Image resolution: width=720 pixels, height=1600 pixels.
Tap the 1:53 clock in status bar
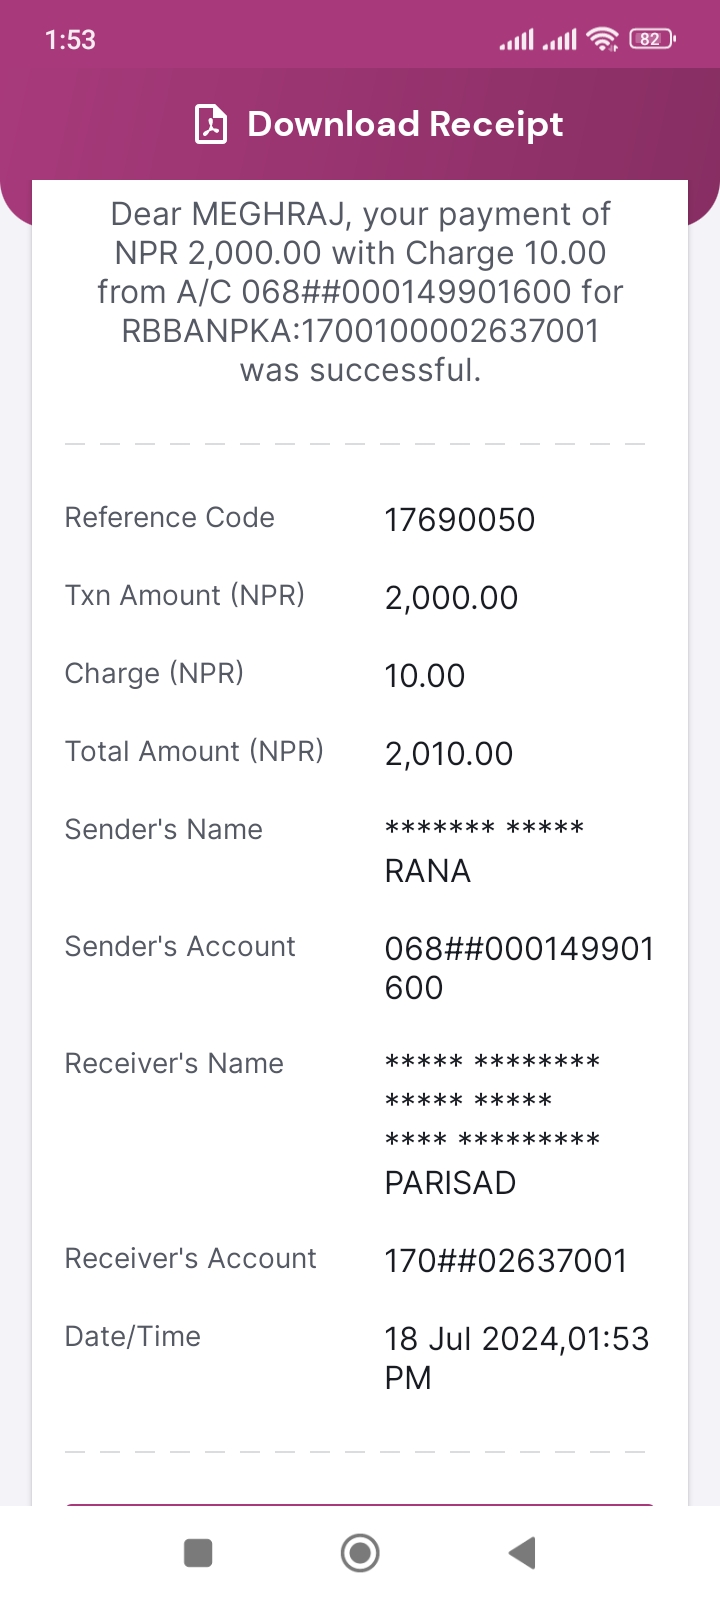click(70, 40)
